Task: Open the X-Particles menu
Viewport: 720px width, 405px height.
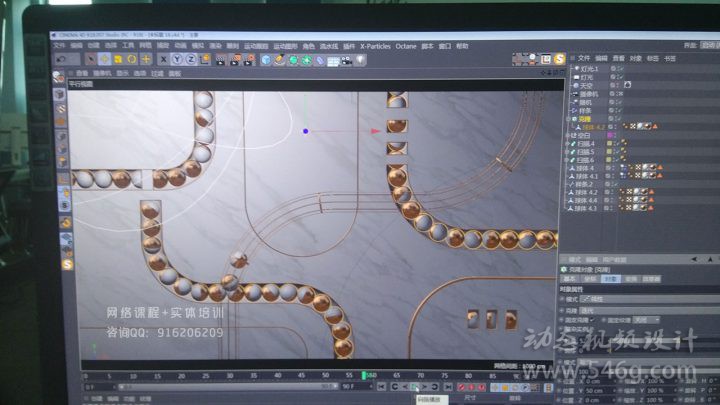Action: (376, 46)
